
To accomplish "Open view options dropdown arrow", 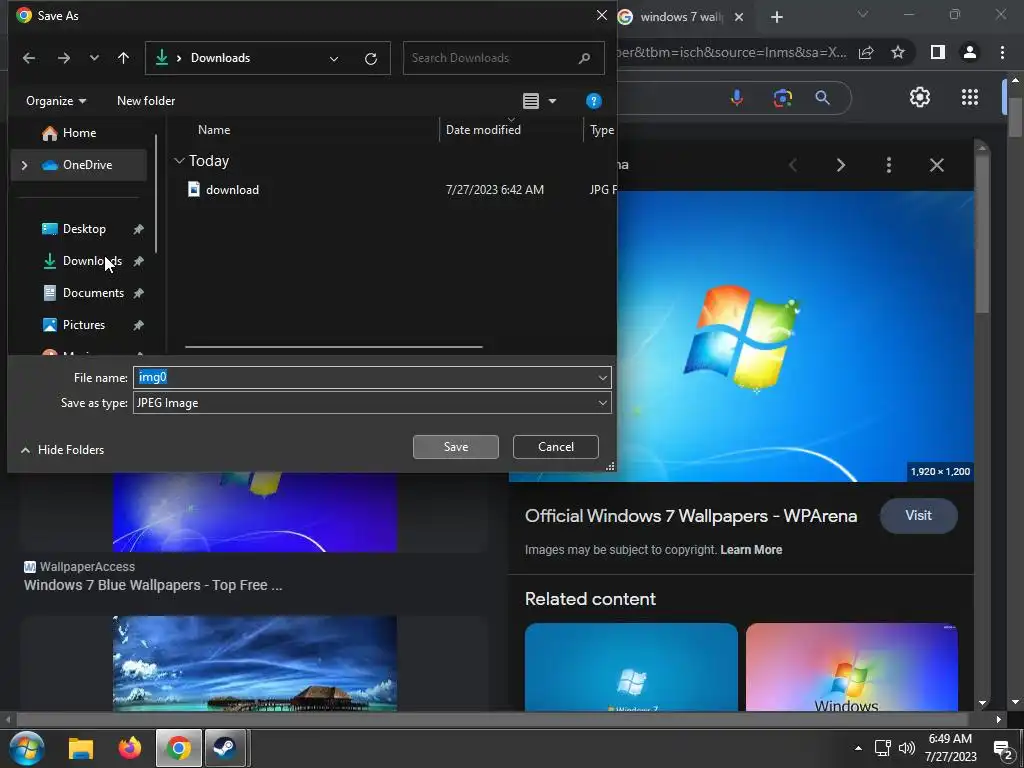I will (552, 101).
